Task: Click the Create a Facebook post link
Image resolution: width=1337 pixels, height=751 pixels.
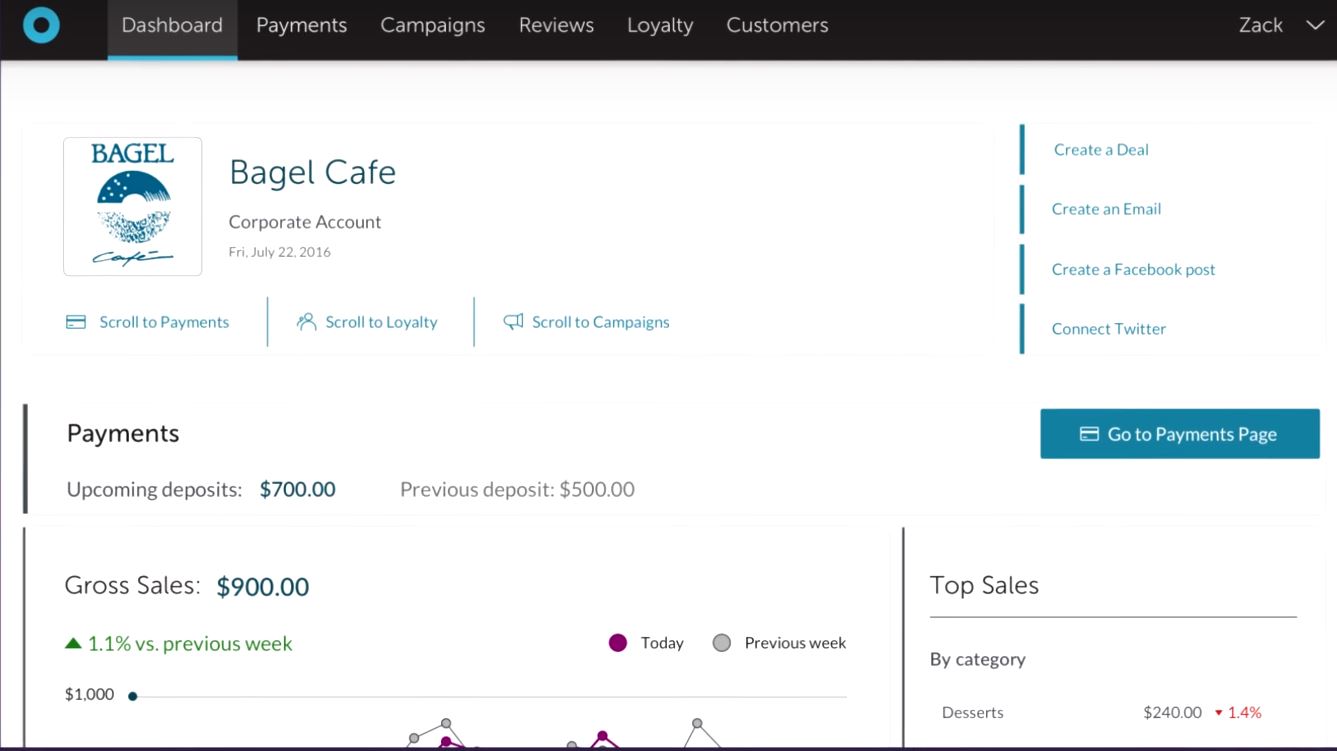Action: 1133,269
